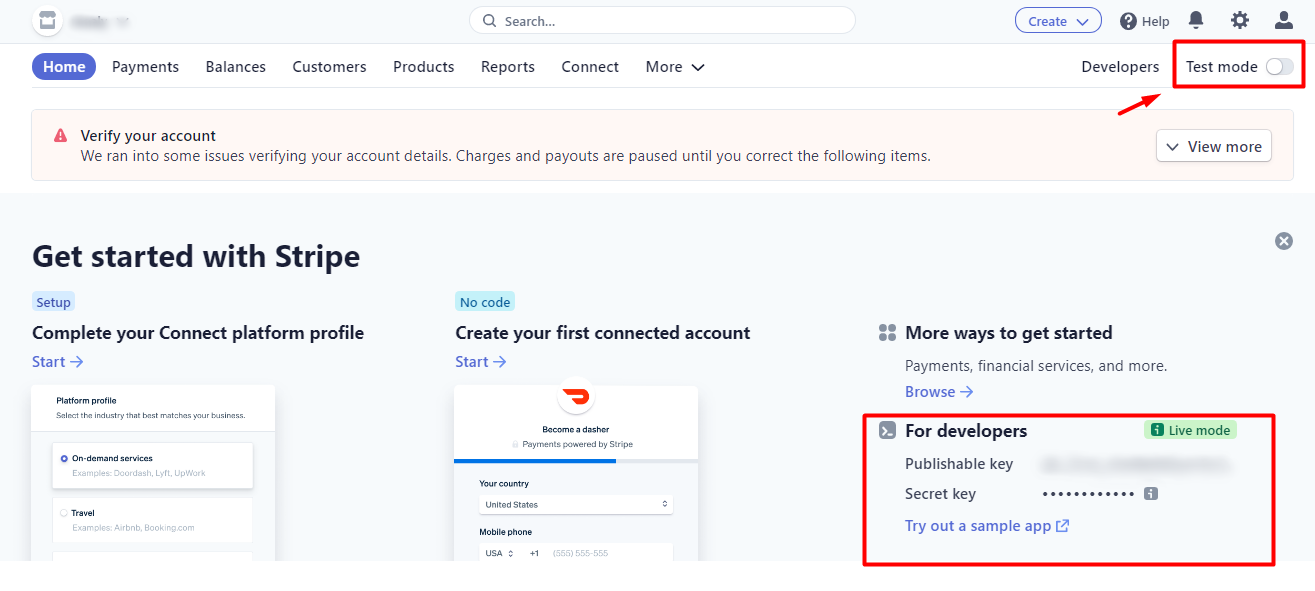Select the On-demand services radio option

(x=65, y=458)
